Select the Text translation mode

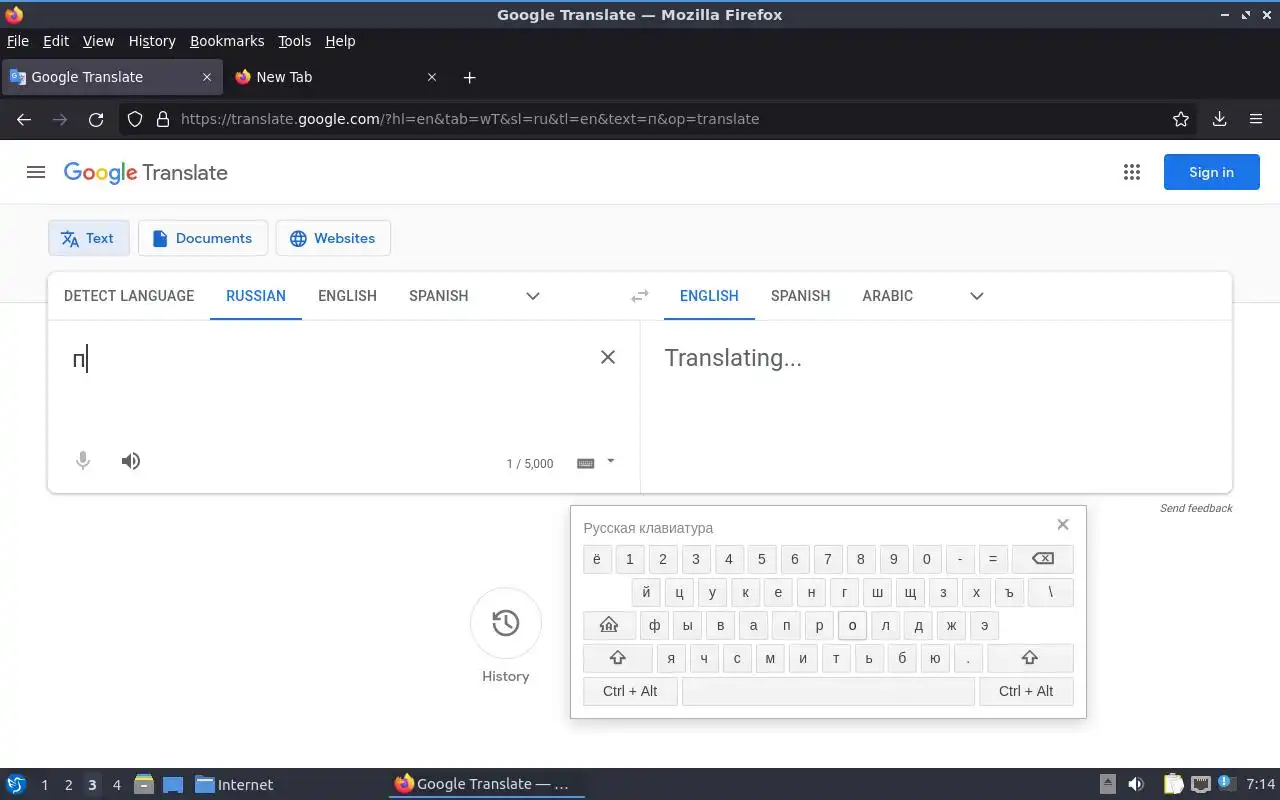point(88,238)
